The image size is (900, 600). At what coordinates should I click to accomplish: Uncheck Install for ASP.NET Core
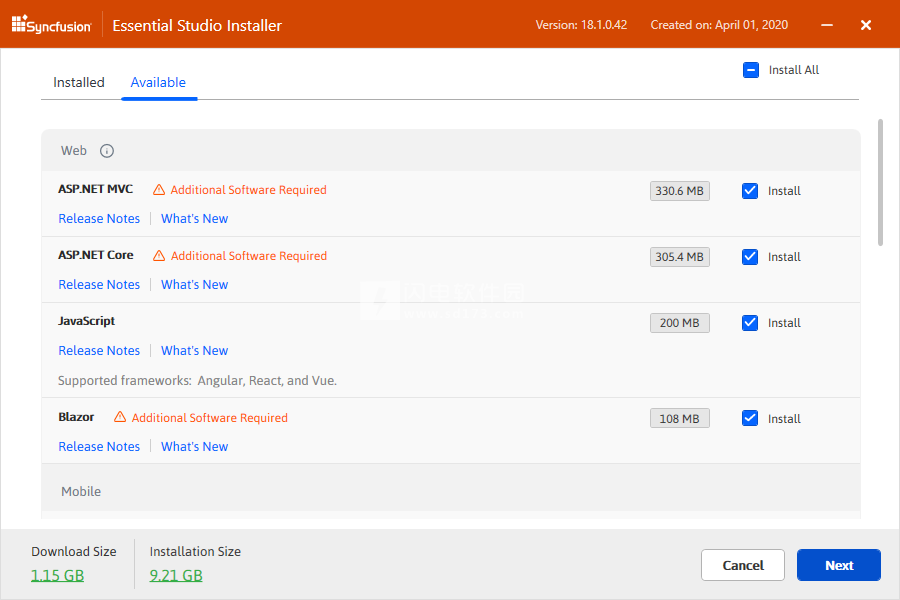coord(750,257)
